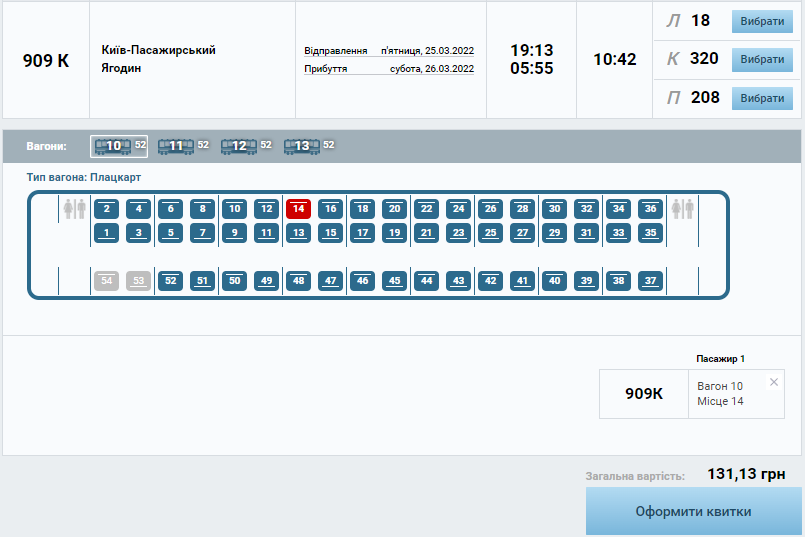This screenshot has width=805, height=537.
Task: Pick seat 36 near the right restroom
Action: coord(650,209)
